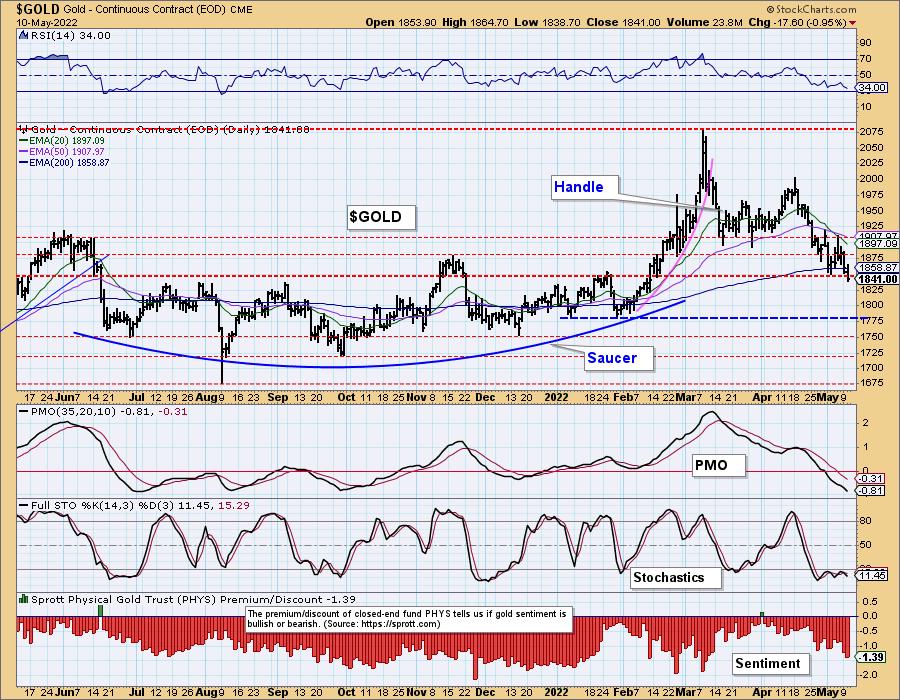
Task: Click the $GOLD ticker symbol title
Action: tap(38, 9)
